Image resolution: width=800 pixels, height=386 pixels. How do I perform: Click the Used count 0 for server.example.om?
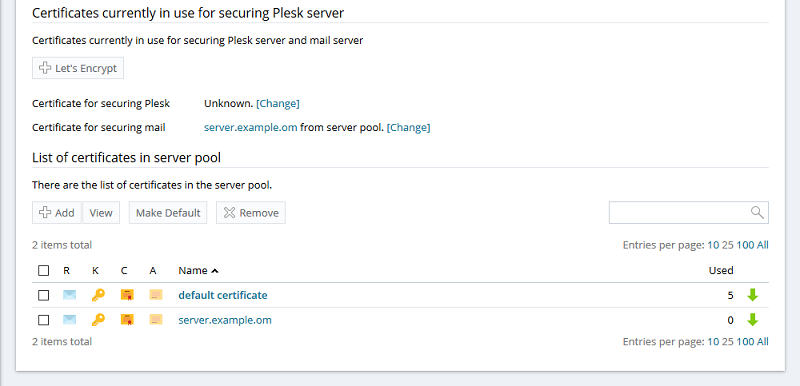click(731, 320)
